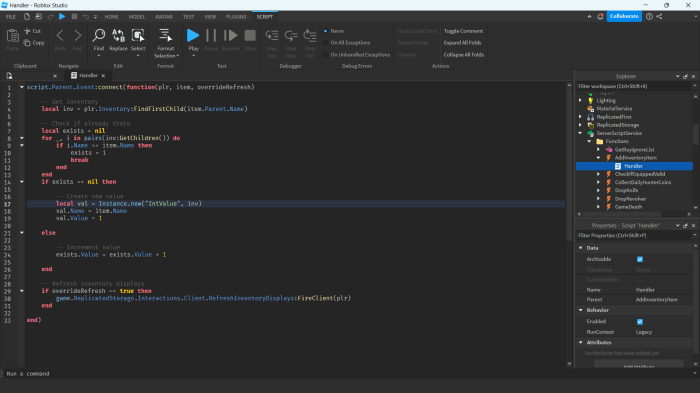
Task: Open the help question mark icon
Action: point(649,17)
